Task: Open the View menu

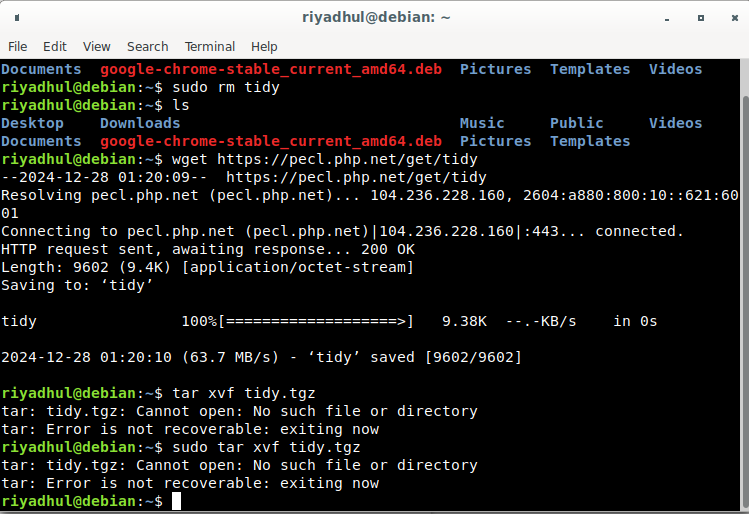Action: (96, 46)
